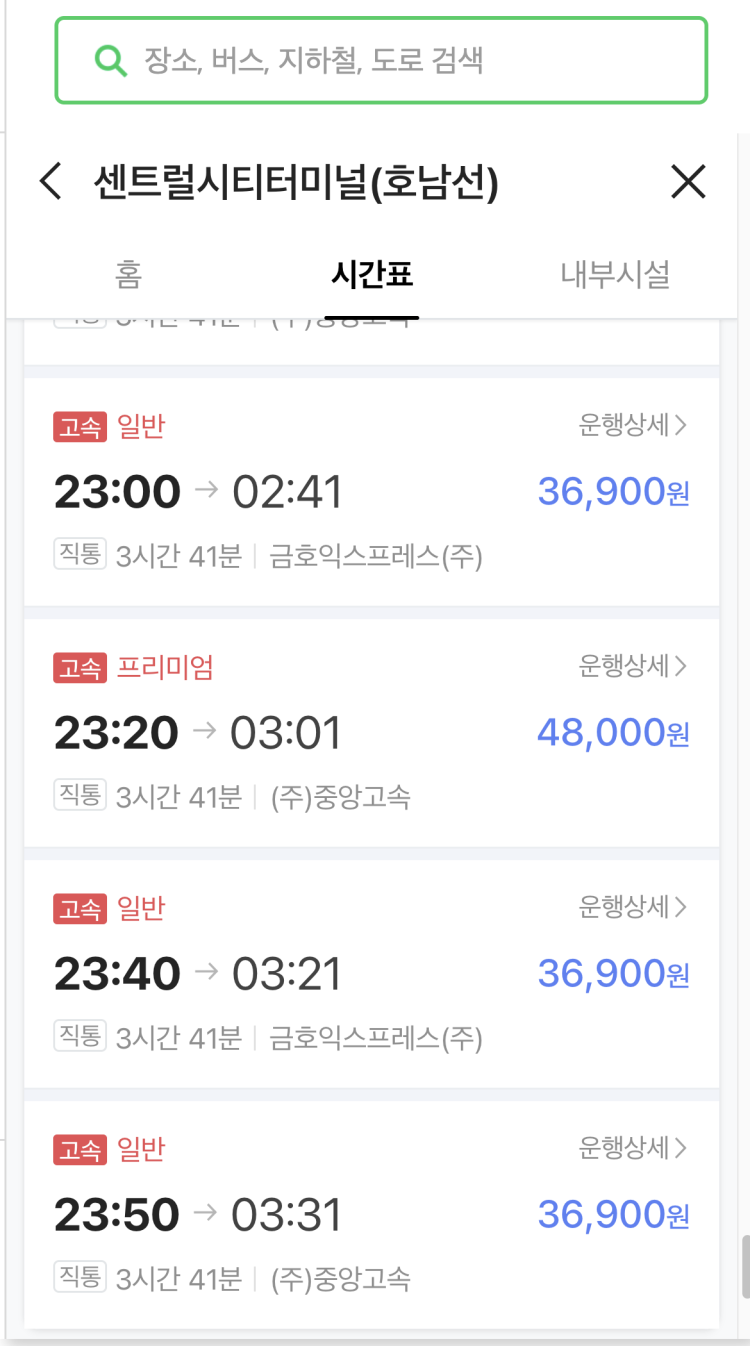Image resolution: width=750 pixels, height=1346 pixels.
Task: Click the 48,000원 premium fare
Action: pyautogui.click(x=613, y=734)
